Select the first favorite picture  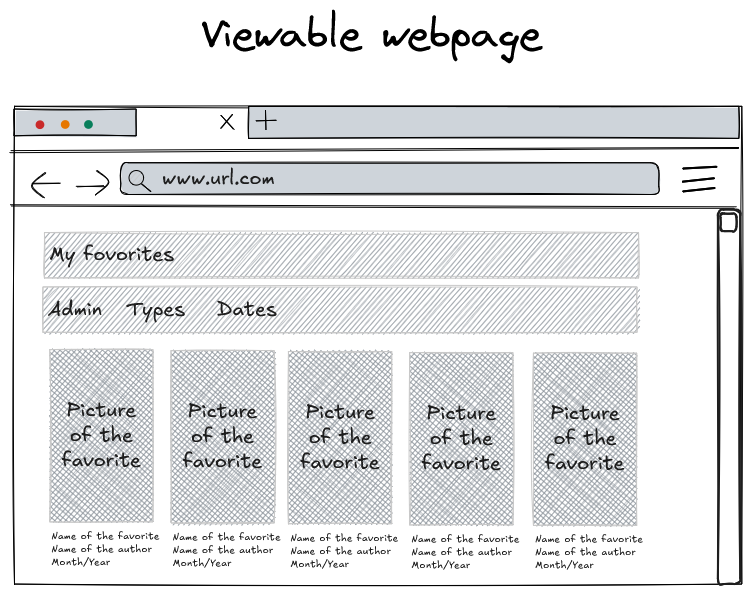tap(101, 435)
